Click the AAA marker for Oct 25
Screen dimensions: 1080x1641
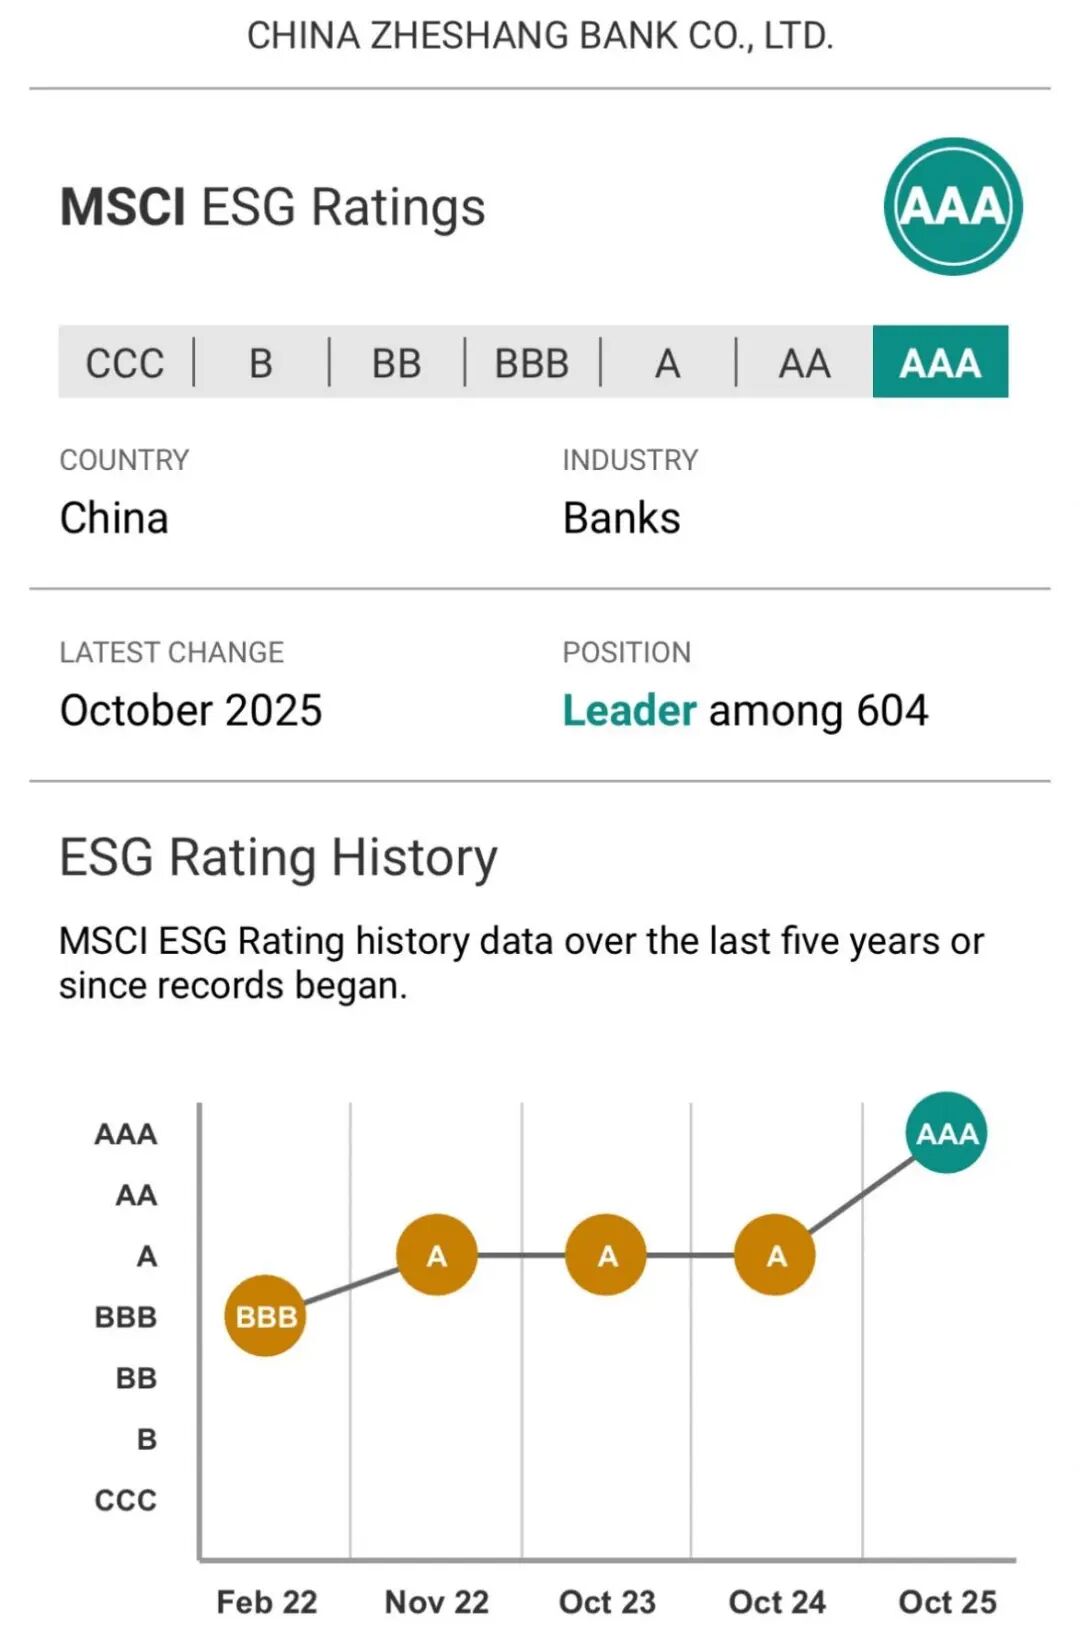click(946, 1133)
